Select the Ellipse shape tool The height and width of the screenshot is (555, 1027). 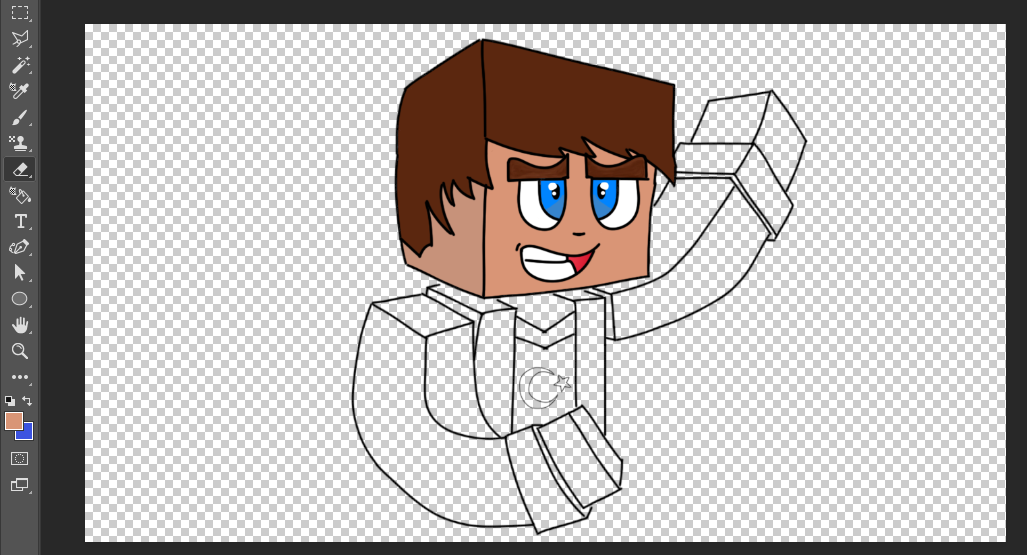20,299
